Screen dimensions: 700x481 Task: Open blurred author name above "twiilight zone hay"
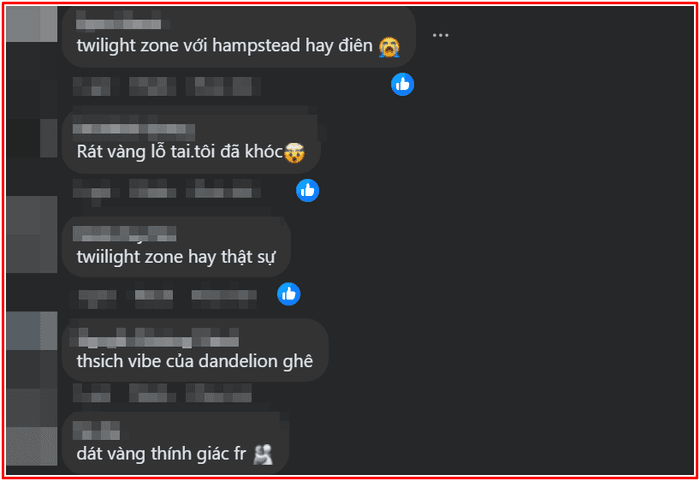[125, 233]
